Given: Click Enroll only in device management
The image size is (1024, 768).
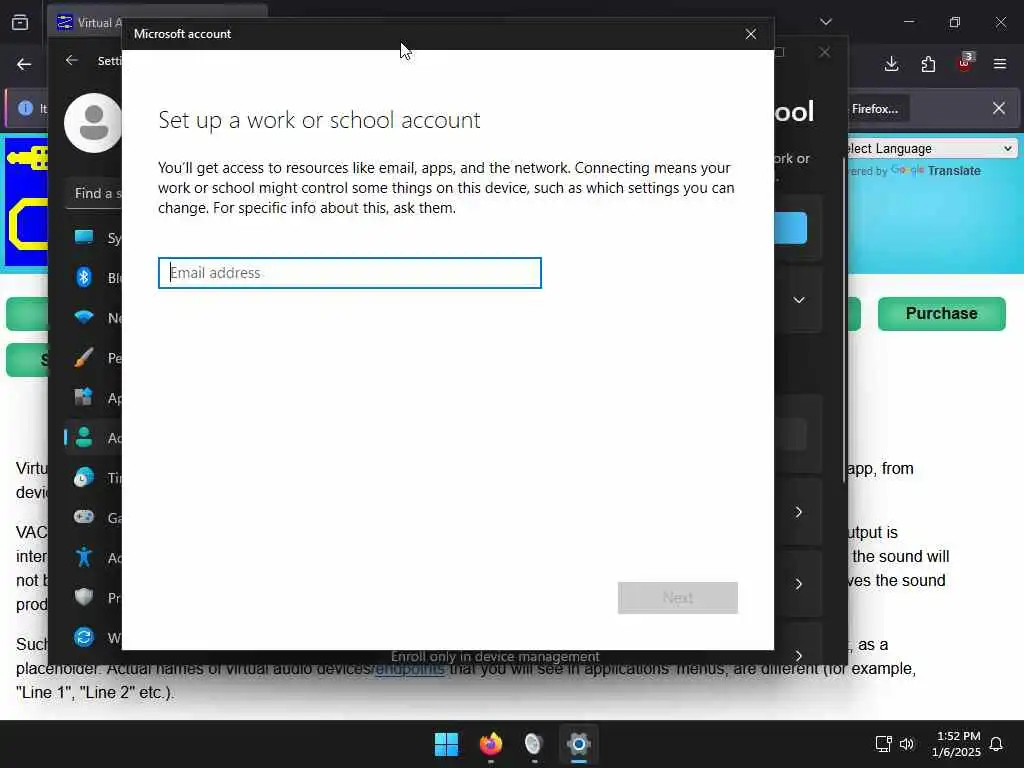Looking at the screenshot, I should click(494, 656).
